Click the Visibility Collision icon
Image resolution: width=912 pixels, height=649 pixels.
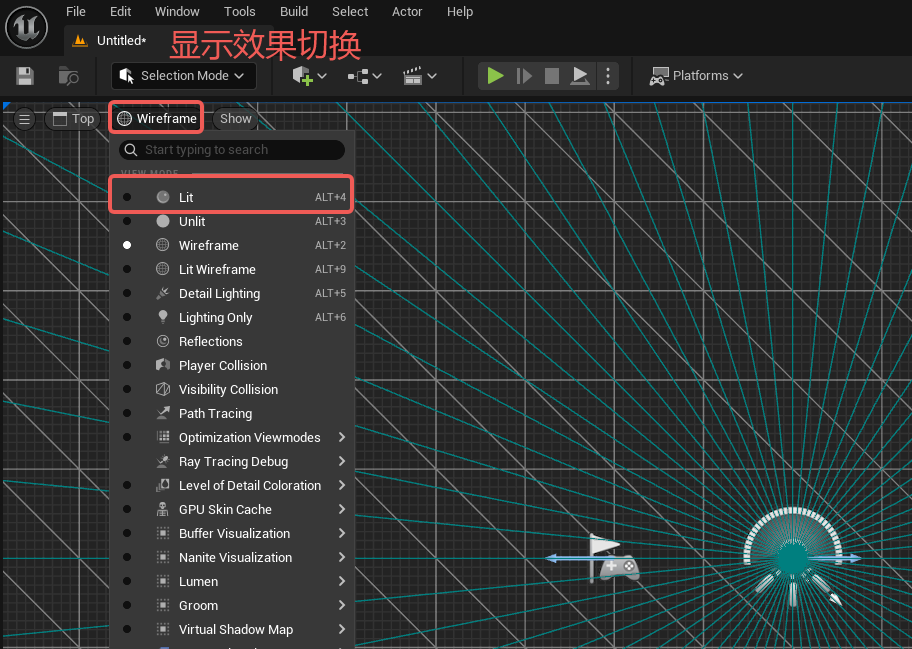click(163, 389)
